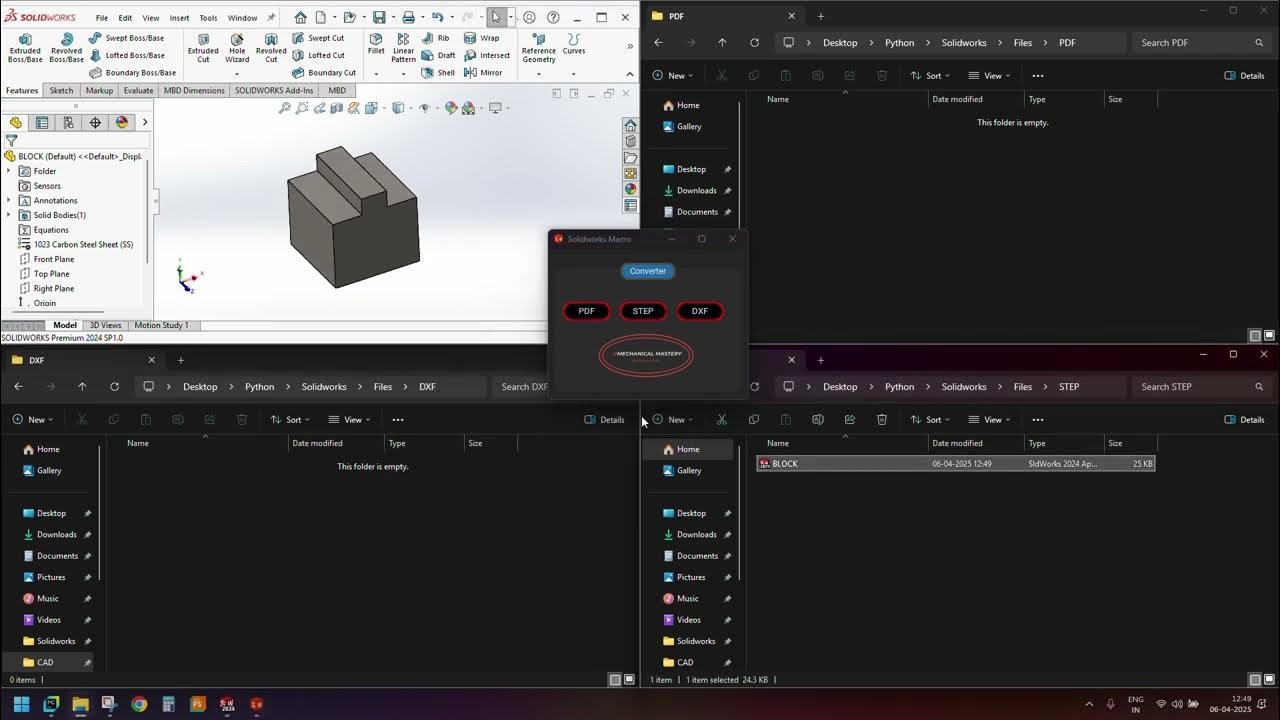Click the Draft tool

(x=438, y=55)
